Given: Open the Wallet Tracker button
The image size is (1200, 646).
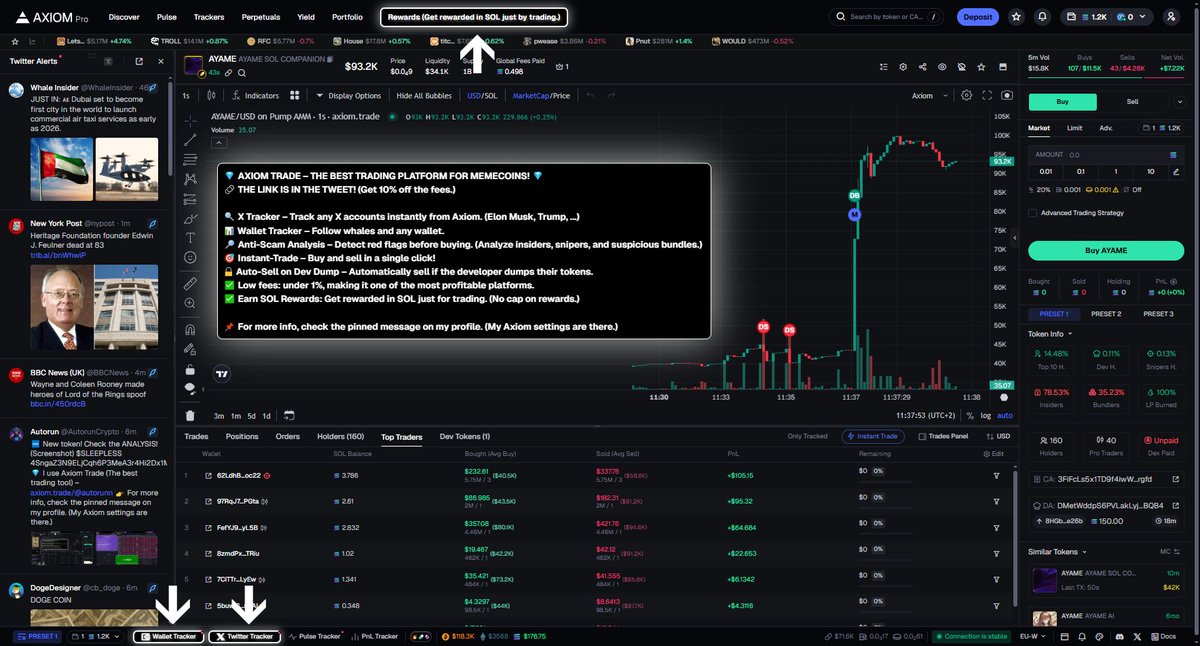Looking at the screenshot, I should tap(168, 636).
